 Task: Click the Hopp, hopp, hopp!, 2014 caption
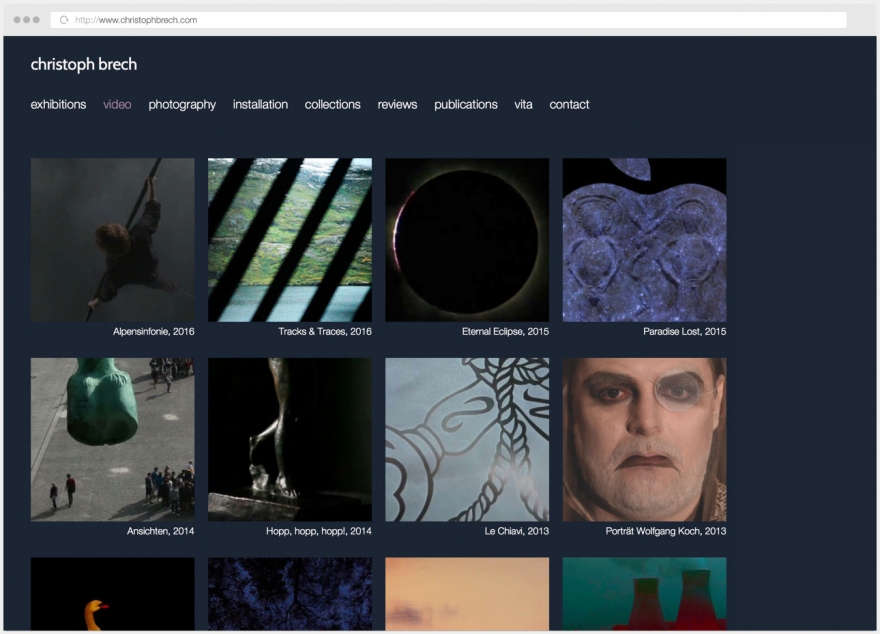(x=319, y=531)
